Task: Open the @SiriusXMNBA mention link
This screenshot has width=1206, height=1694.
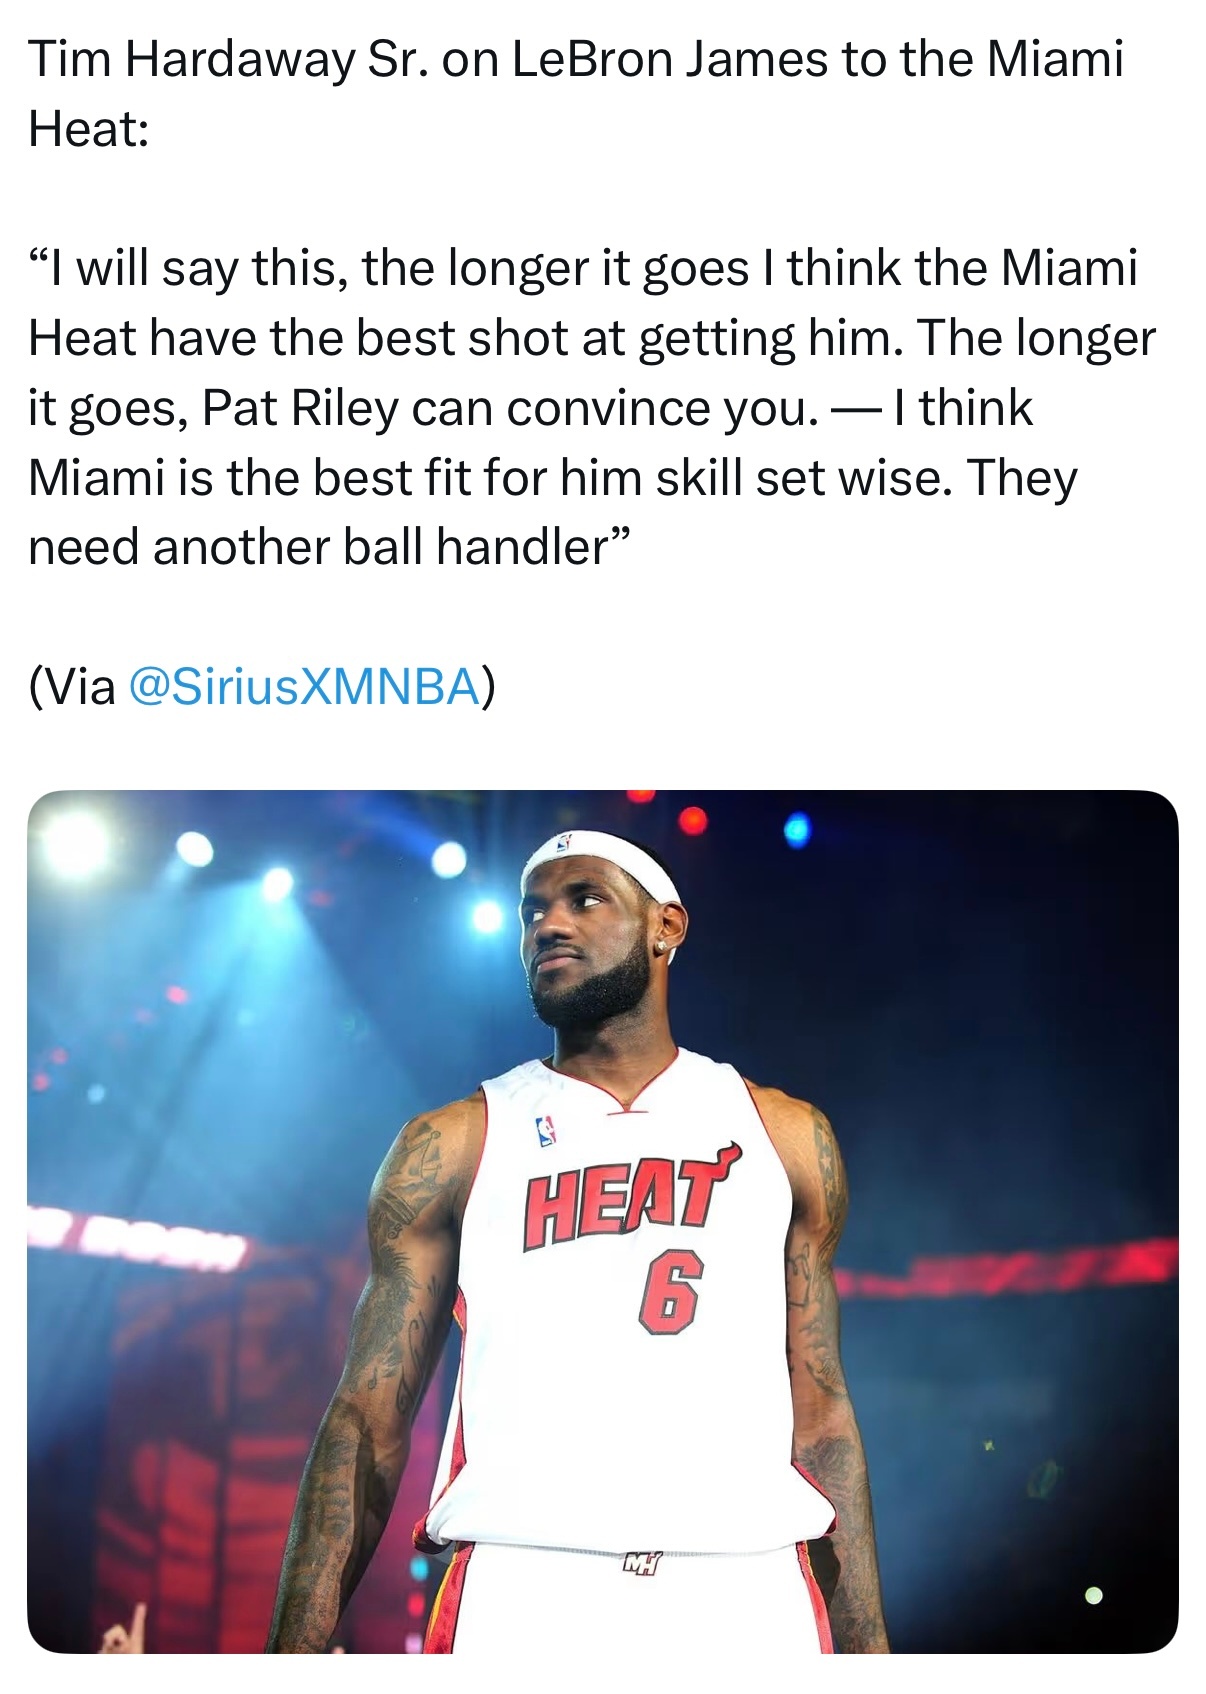Action: pyautogui.click(x=304, y=687)
